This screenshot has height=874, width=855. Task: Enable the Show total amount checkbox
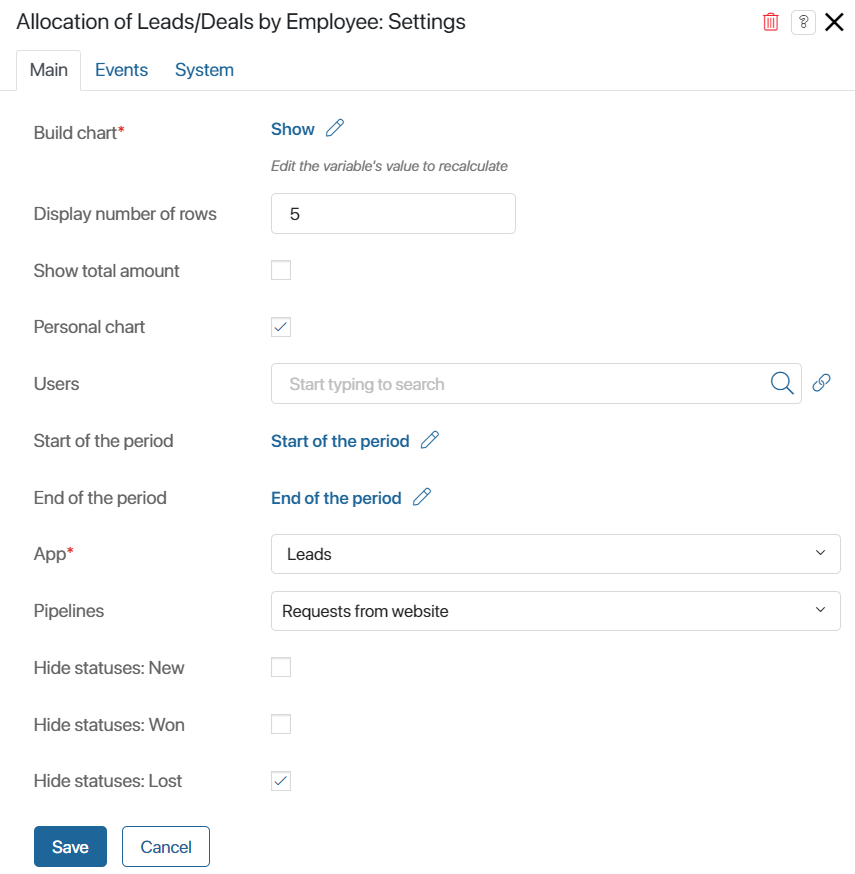pyautogui.click(x=281, y=270)
